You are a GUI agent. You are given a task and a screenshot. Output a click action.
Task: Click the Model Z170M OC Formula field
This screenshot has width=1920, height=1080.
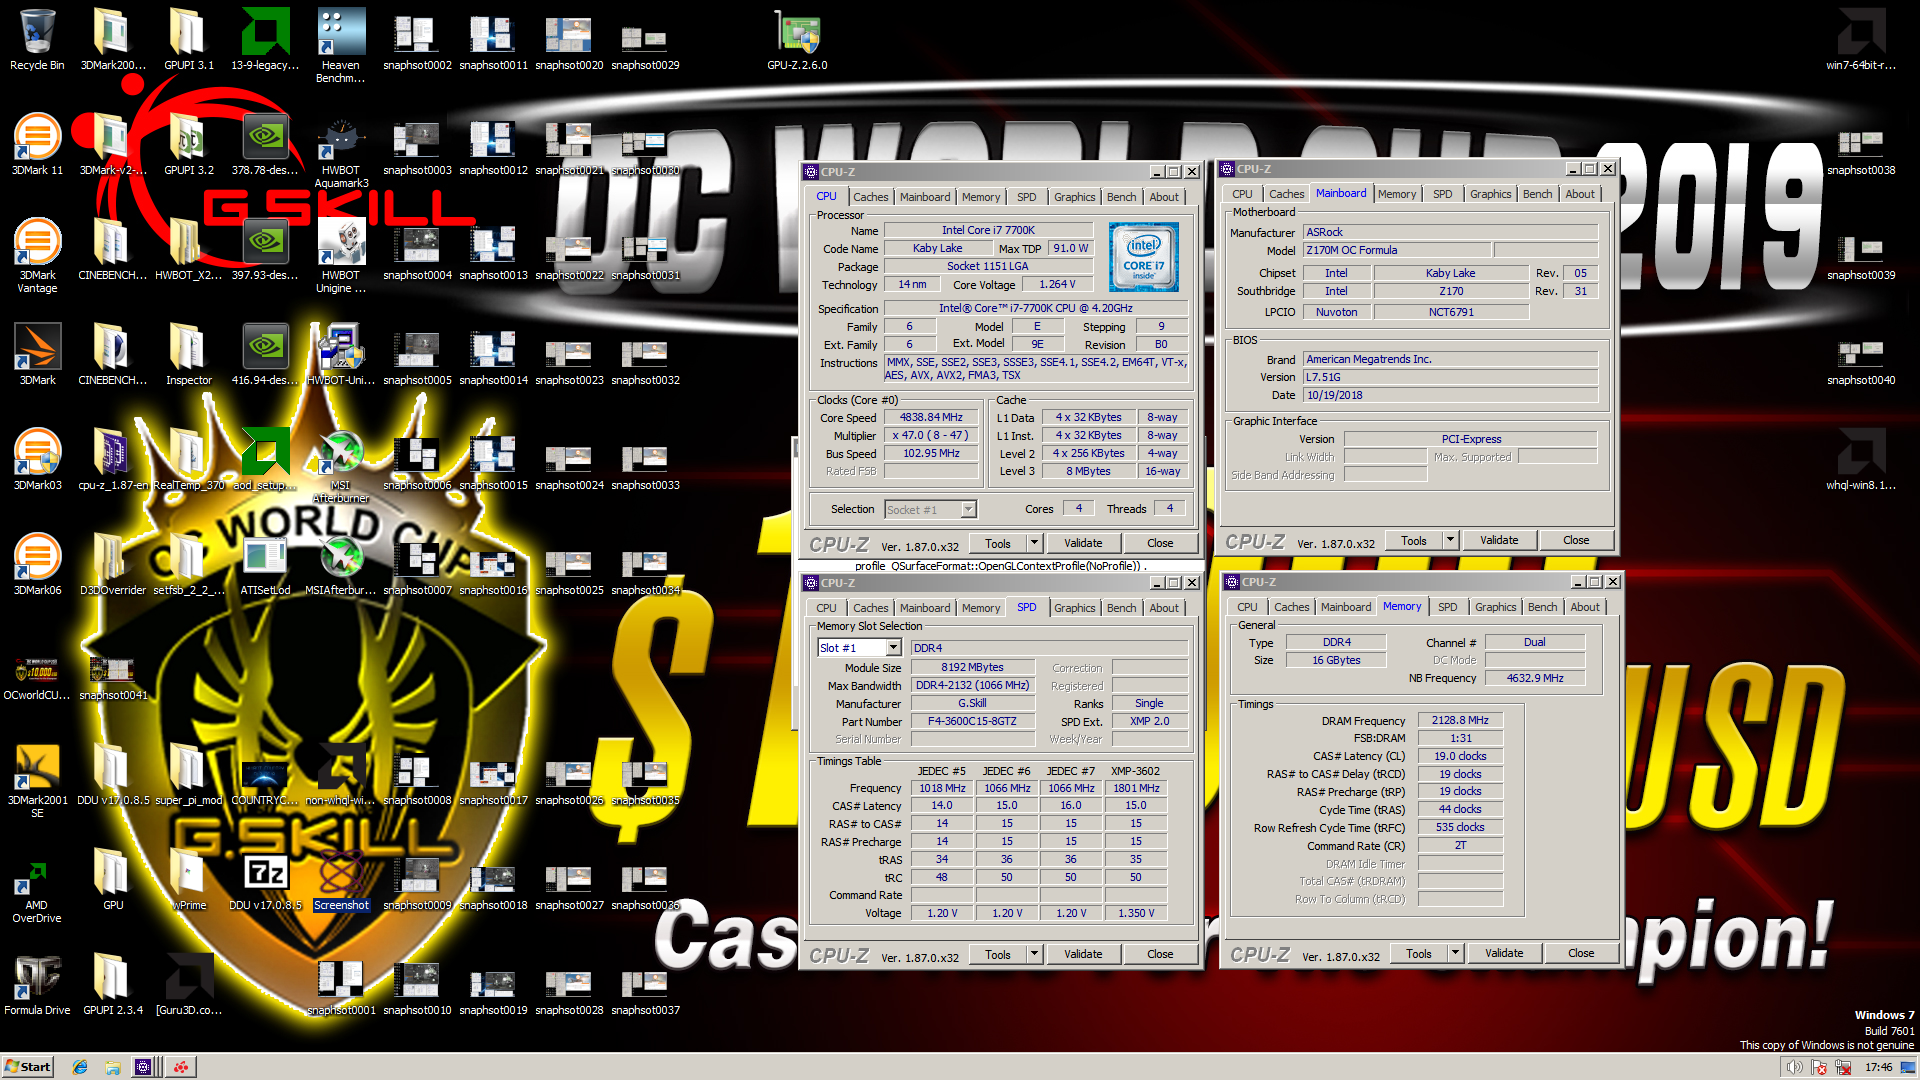point(1396,251)
